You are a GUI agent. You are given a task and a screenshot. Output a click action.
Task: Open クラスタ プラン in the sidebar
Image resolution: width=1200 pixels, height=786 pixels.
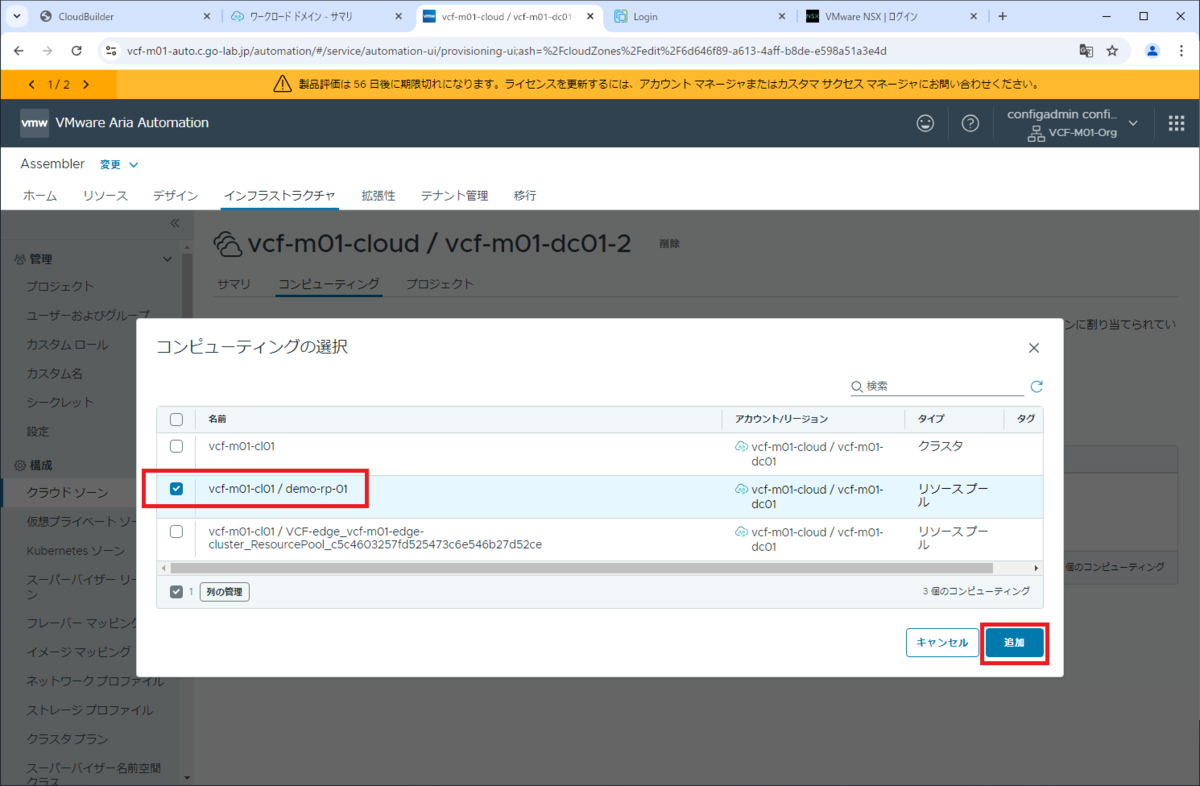click(x=67, y=739)
